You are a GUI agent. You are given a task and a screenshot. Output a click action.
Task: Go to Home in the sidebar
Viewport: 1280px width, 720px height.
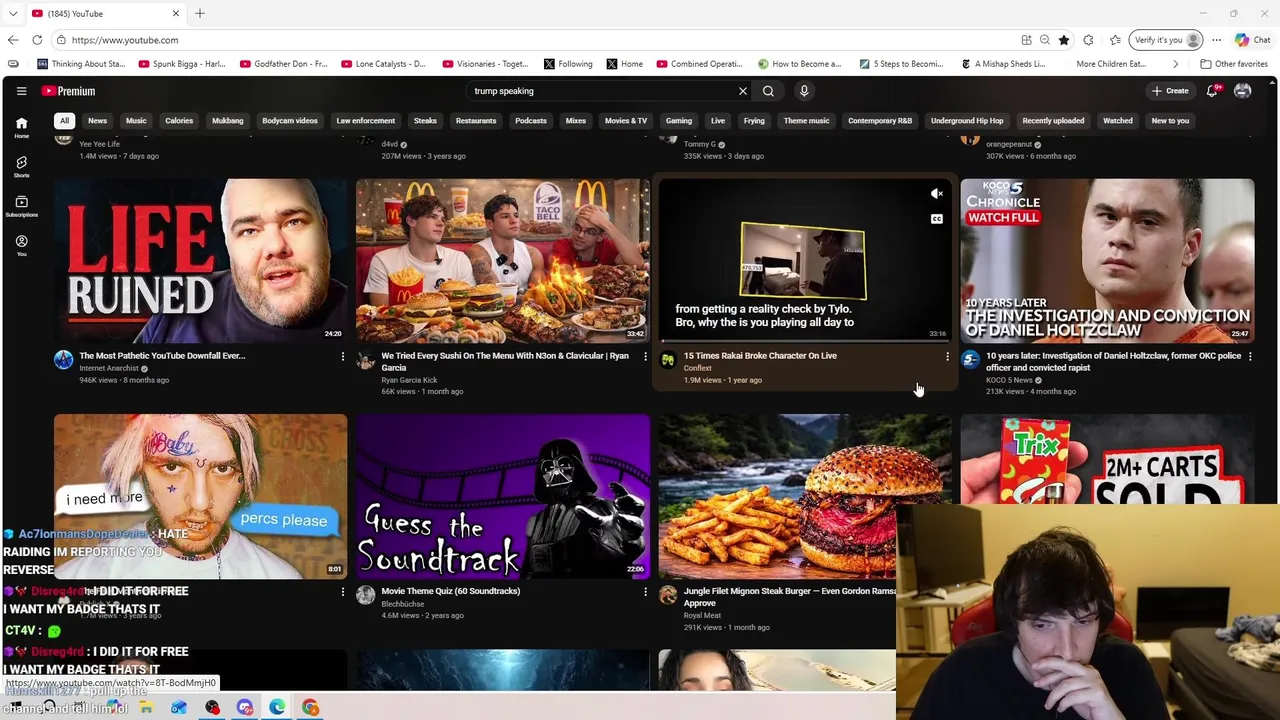[x=21, y=127]
